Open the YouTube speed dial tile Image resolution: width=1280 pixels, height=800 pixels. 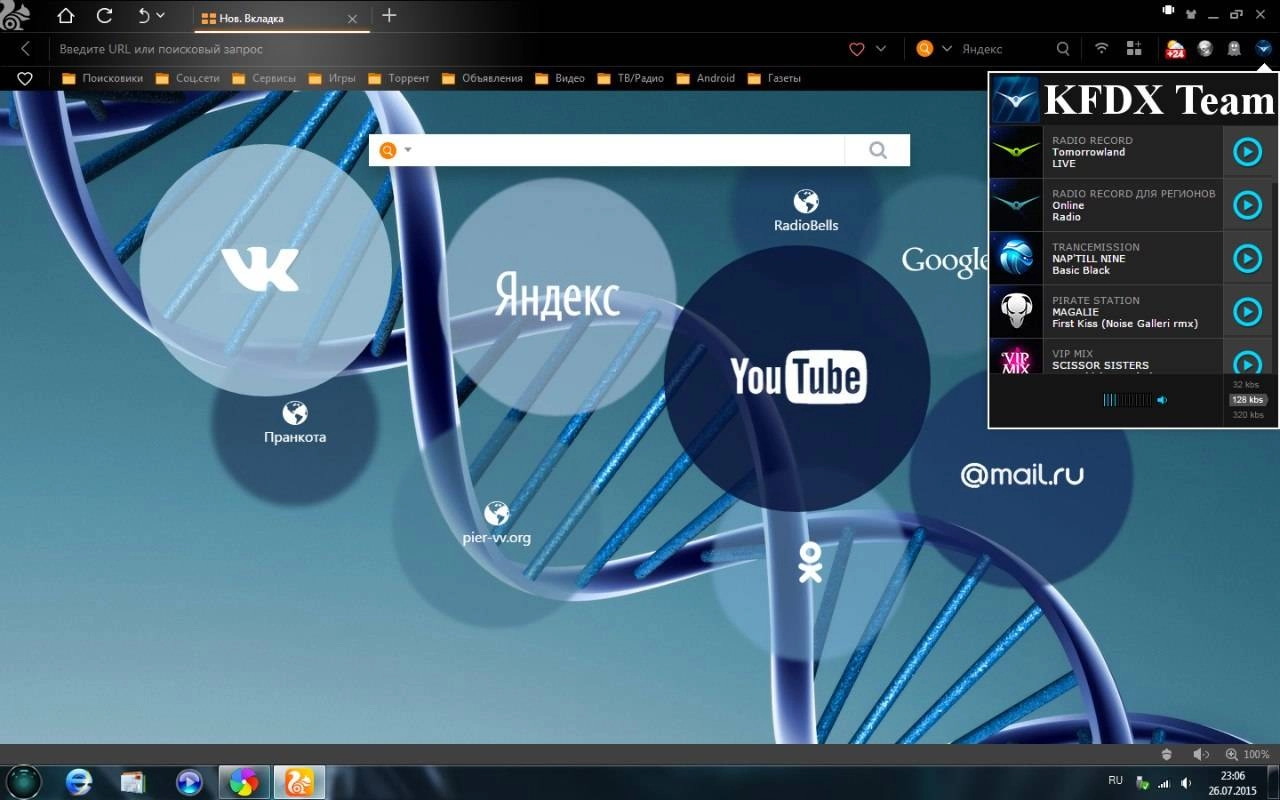pos(797,378)
